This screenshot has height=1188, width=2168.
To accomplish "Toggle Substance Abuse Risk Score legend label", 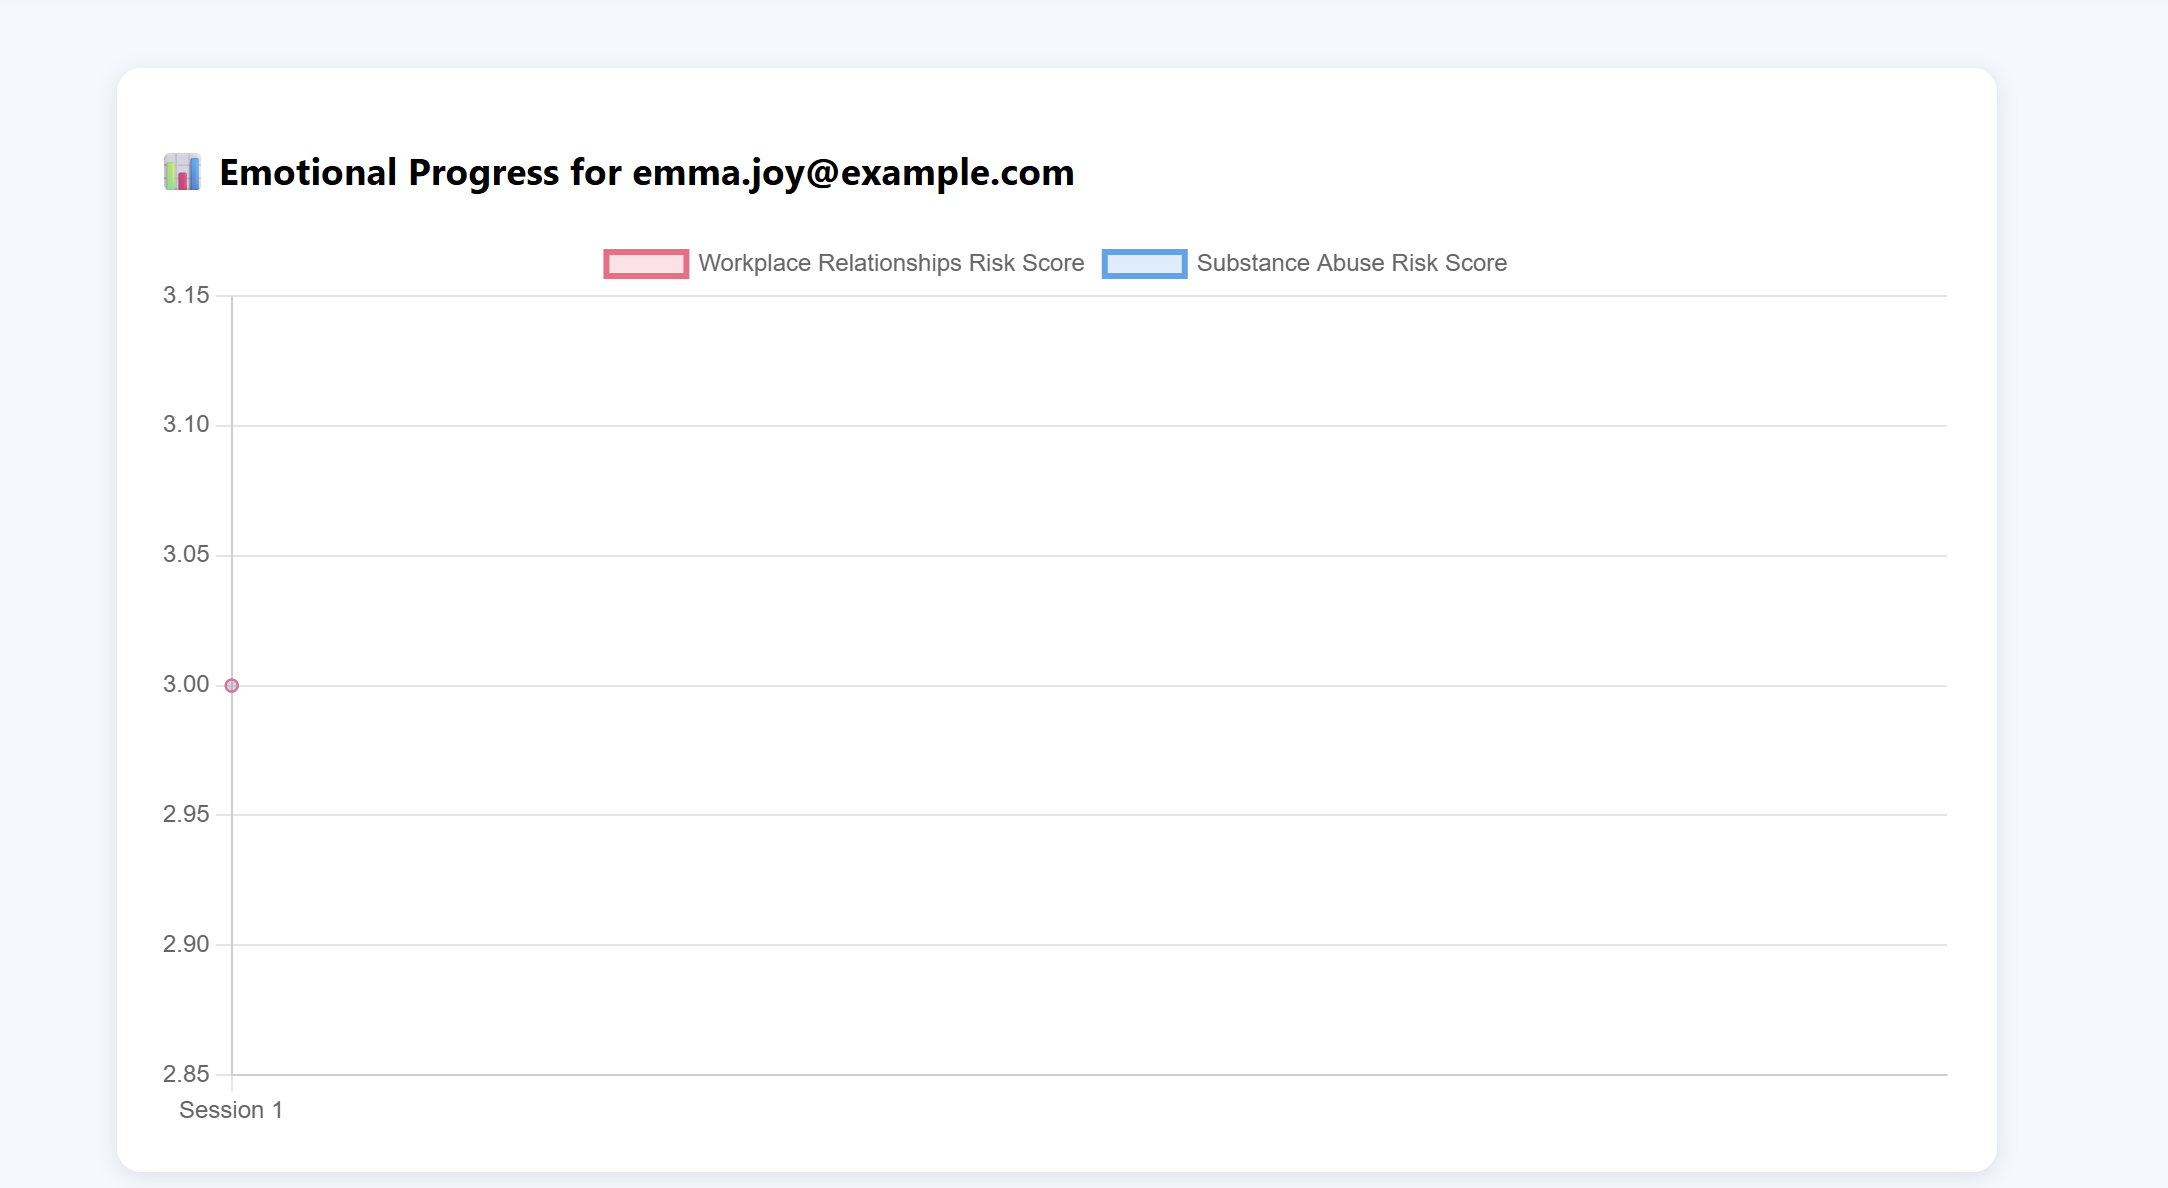I will tap(1351, 263).
